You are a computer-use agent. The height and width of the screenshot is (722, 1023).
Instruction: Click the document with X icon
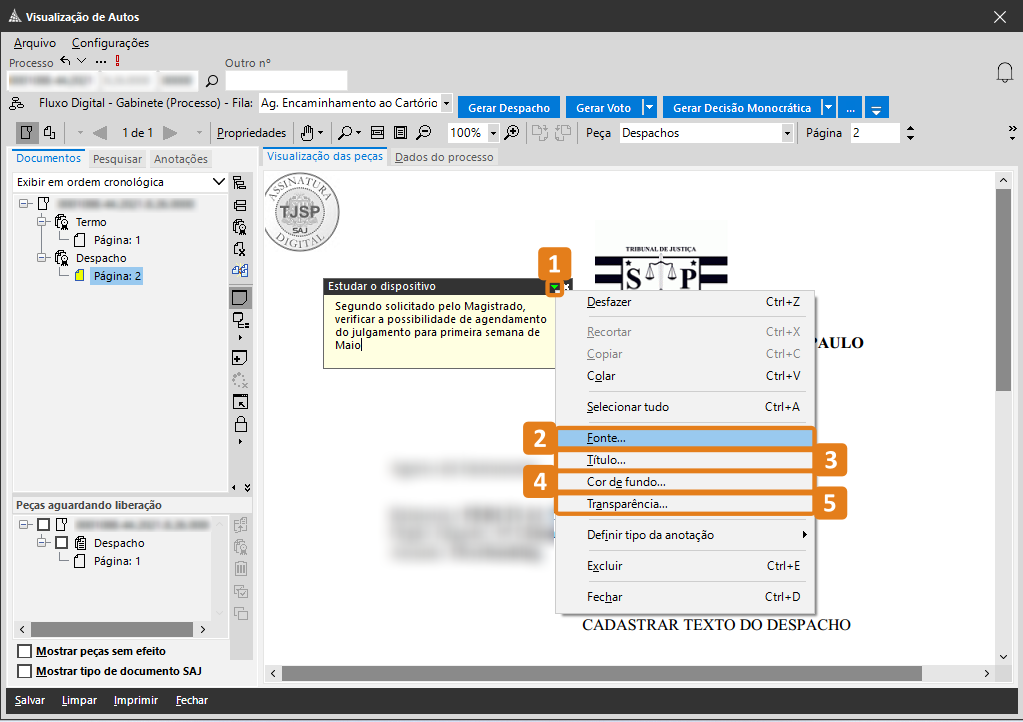(240, 248)
